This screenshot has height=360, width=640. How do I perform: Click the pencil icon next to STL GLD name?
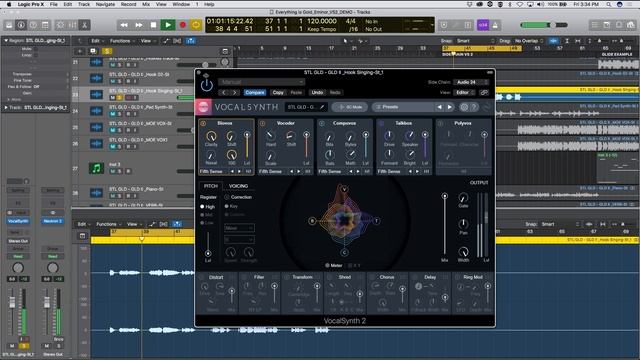tap(322, 107)
